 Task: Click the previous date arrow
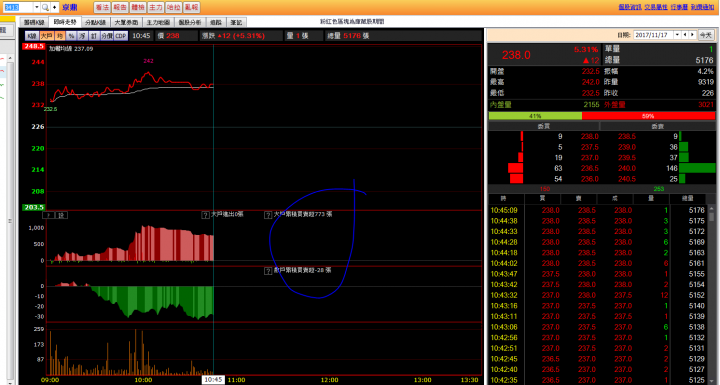pyautogui.click(x=685, y=35)
